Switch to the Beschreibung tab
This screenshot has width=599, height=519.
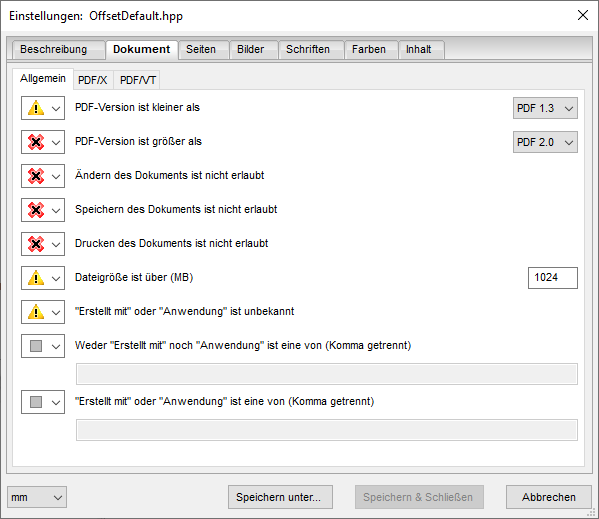(x=58, y=50)
